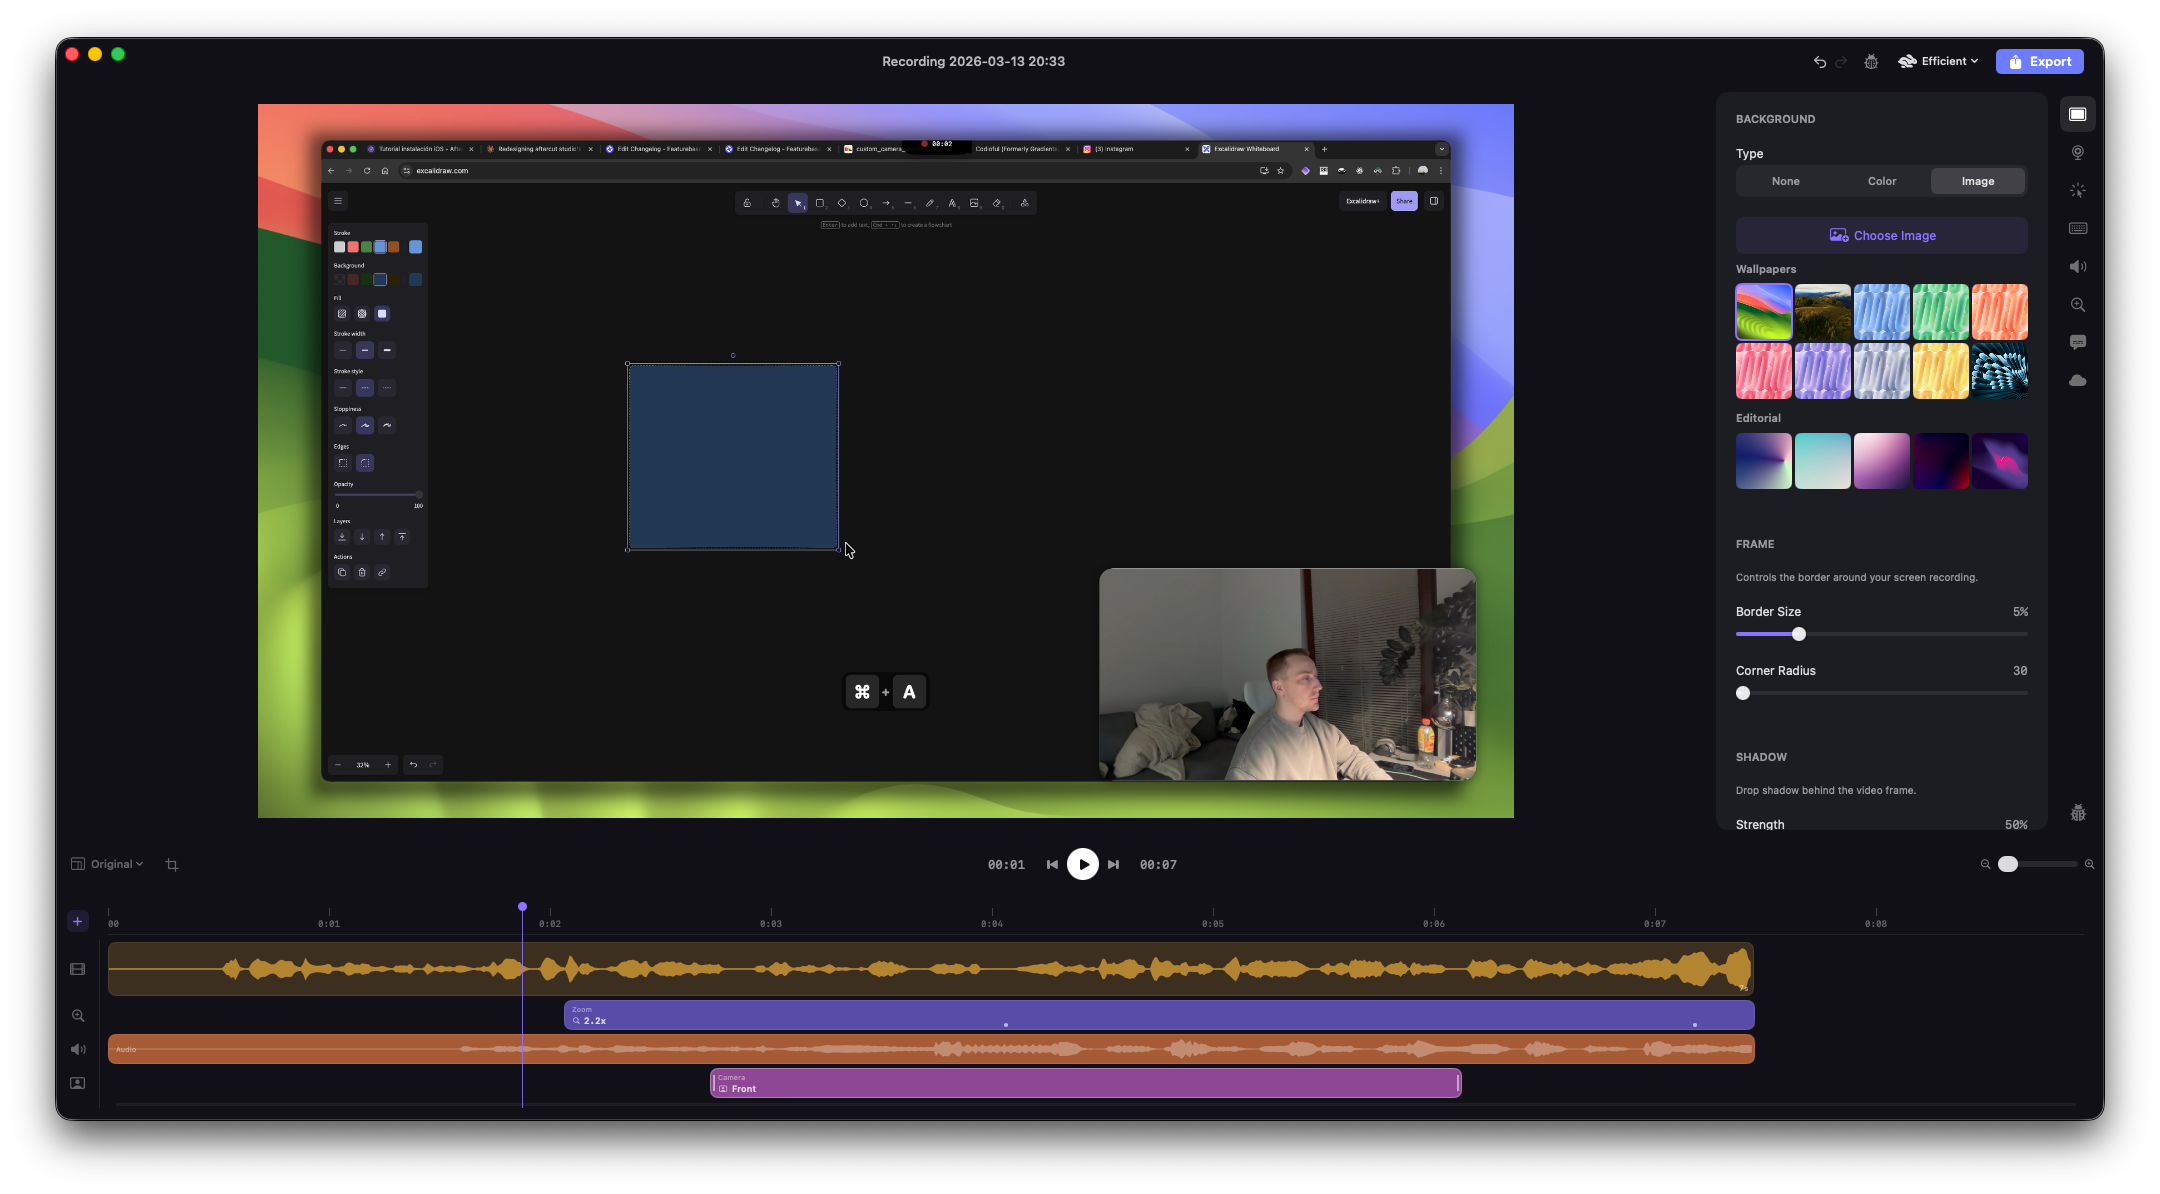Click the undo arrow in title bar
This screenshot has height=1194, width=2160.
[1819, 62]
